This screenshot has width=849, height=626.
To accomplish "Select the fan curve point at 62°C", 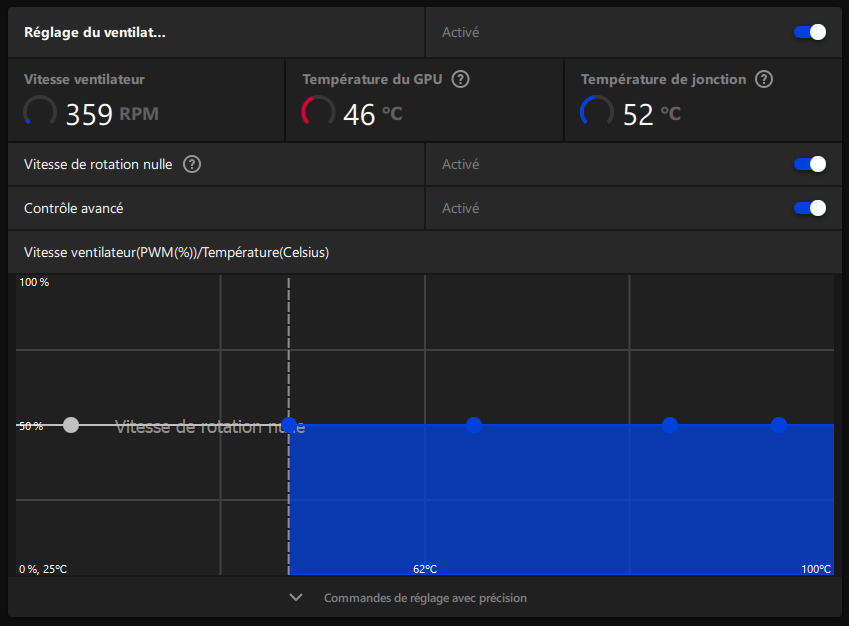I will pos(474,424).
